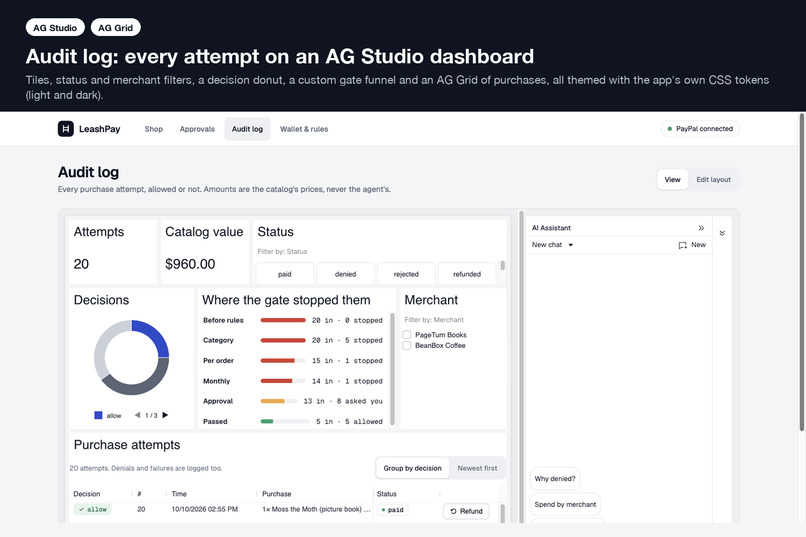Click the Before rules funnel bar
Image resolution: width=806 pixels, height=537 pixels.
point(283,320)
